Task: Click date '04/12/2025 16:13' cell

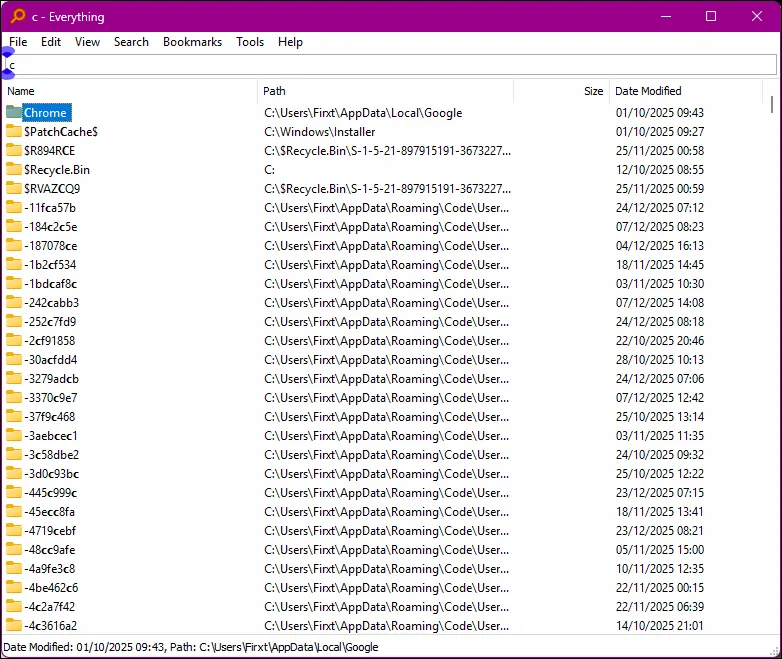Action: point(660,245)
